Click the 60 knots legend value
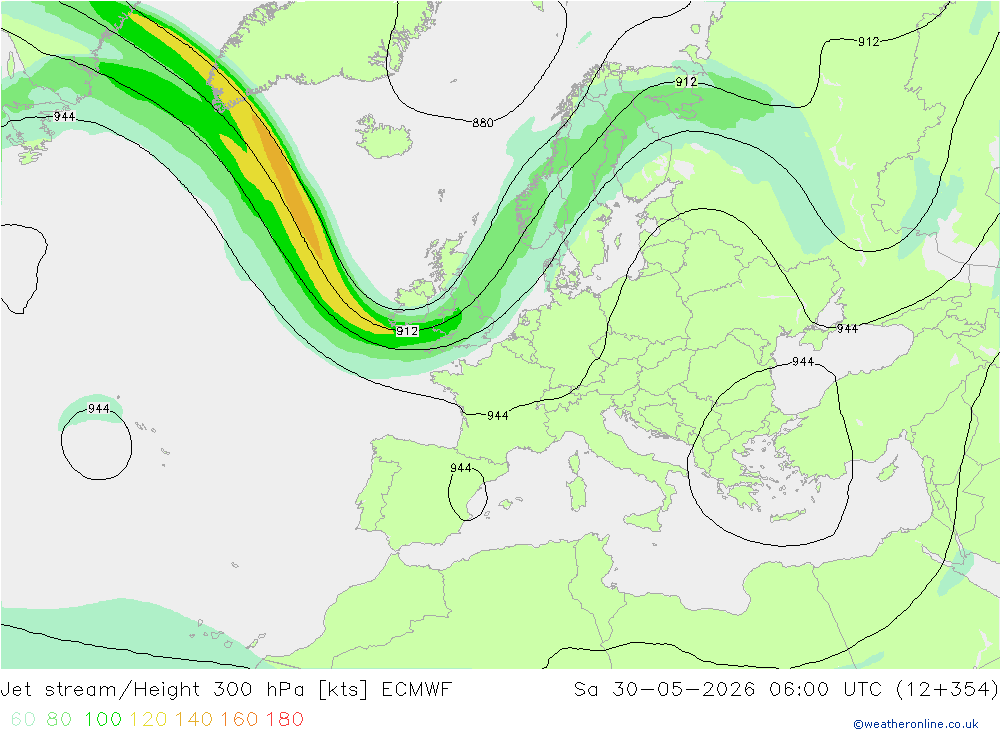The height and width of the screenshot is (733, 1000). coord(23,719)
